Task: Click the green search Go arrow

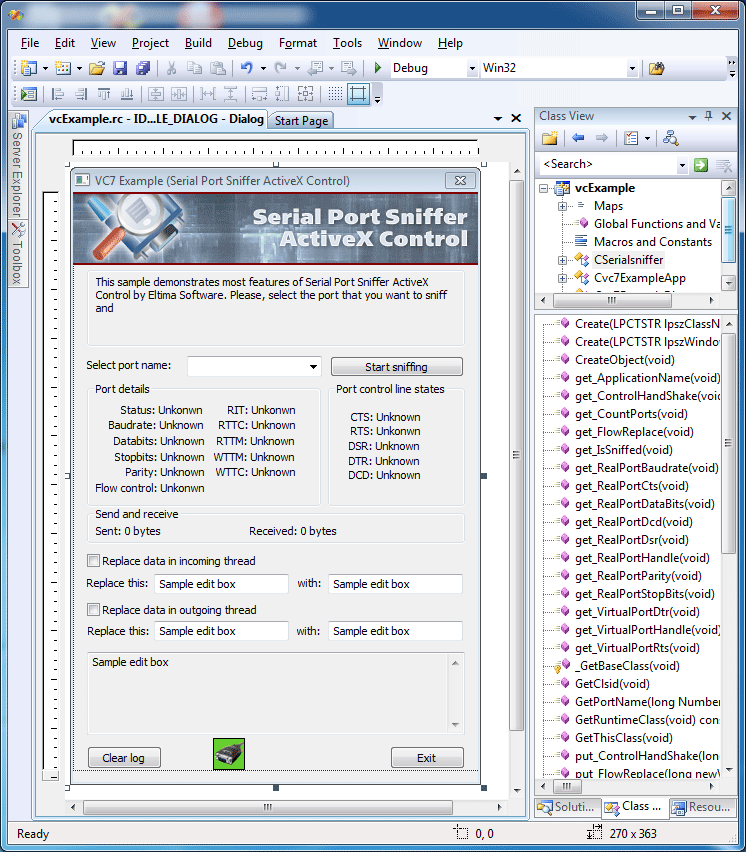Action: coord(701,165)
